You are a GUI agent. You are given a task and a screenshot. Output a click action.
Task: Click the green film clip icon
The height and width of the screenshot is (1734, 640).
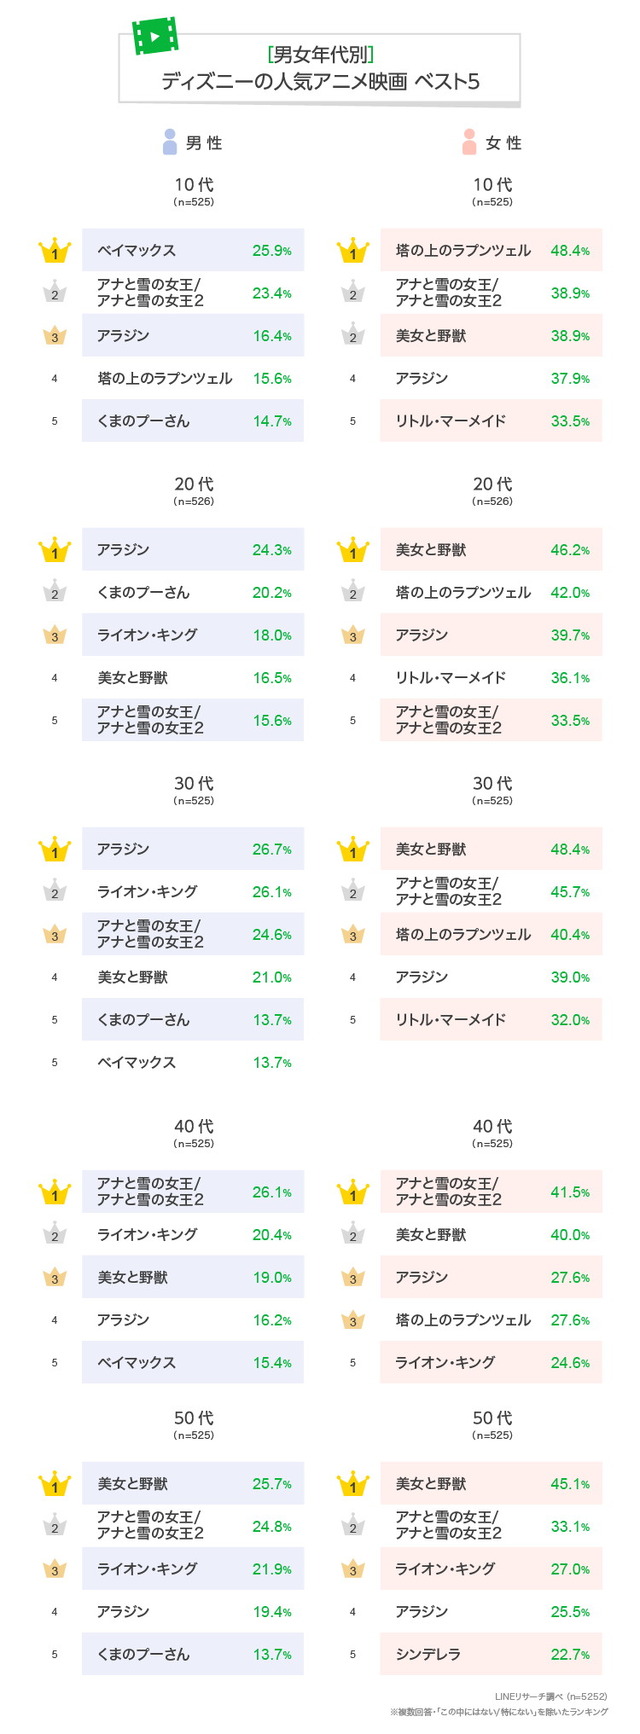(155, 36)
